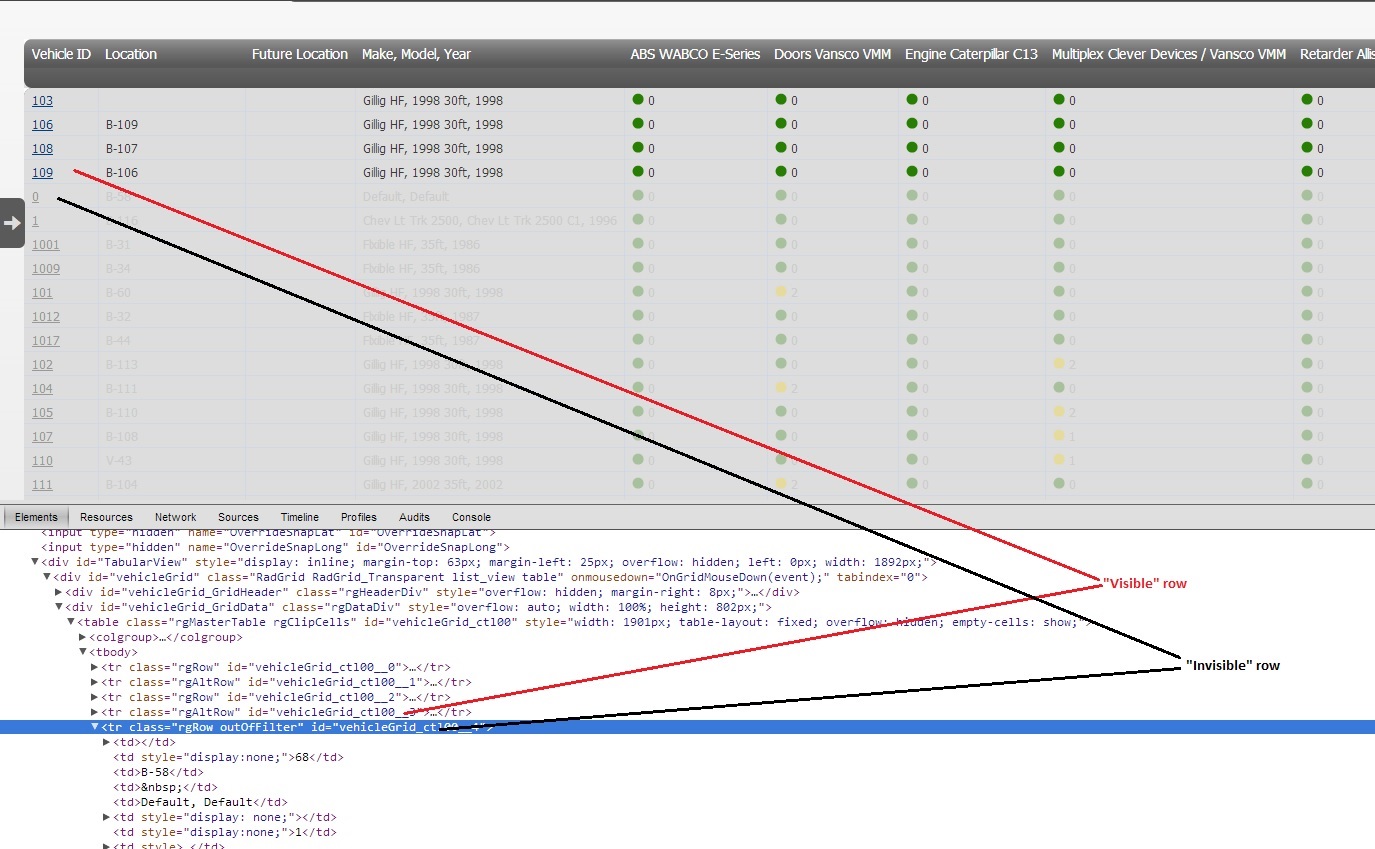The width and height of the screenshot is (1375, 849).
Task: Expand the colgroup element node
Action: 83,637
